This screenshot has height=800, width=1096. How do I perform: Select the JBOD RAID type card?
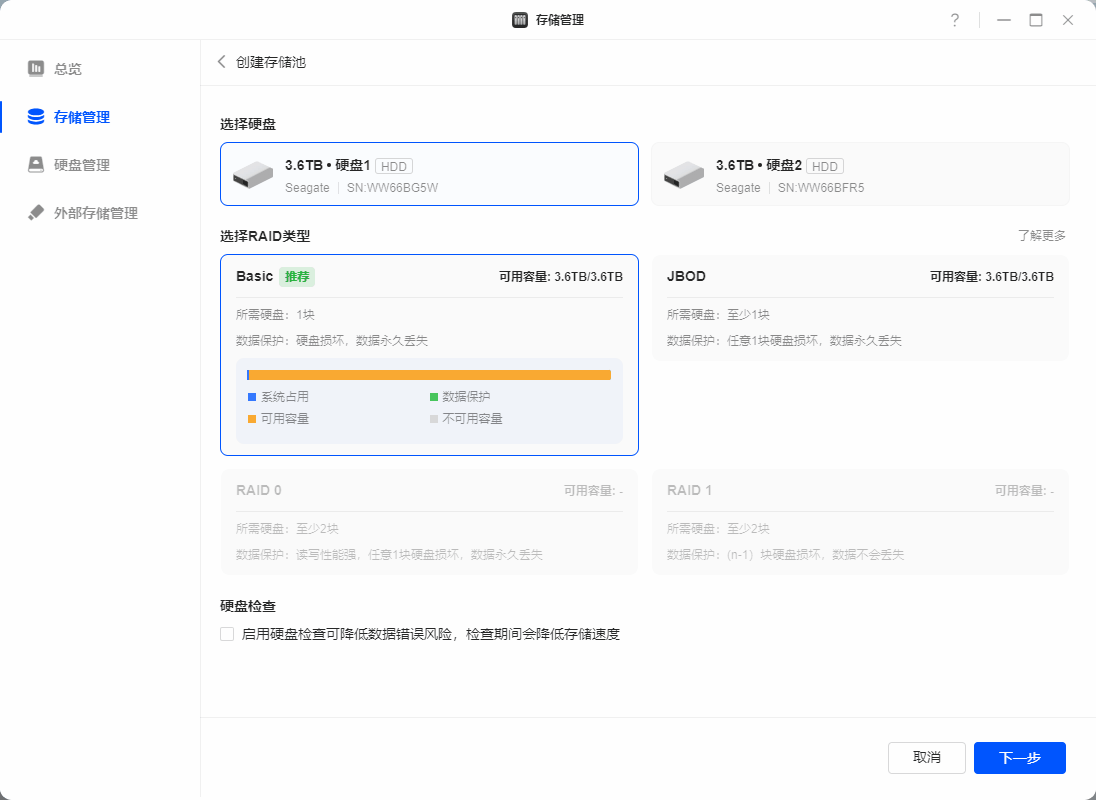(x=860, y=307)
